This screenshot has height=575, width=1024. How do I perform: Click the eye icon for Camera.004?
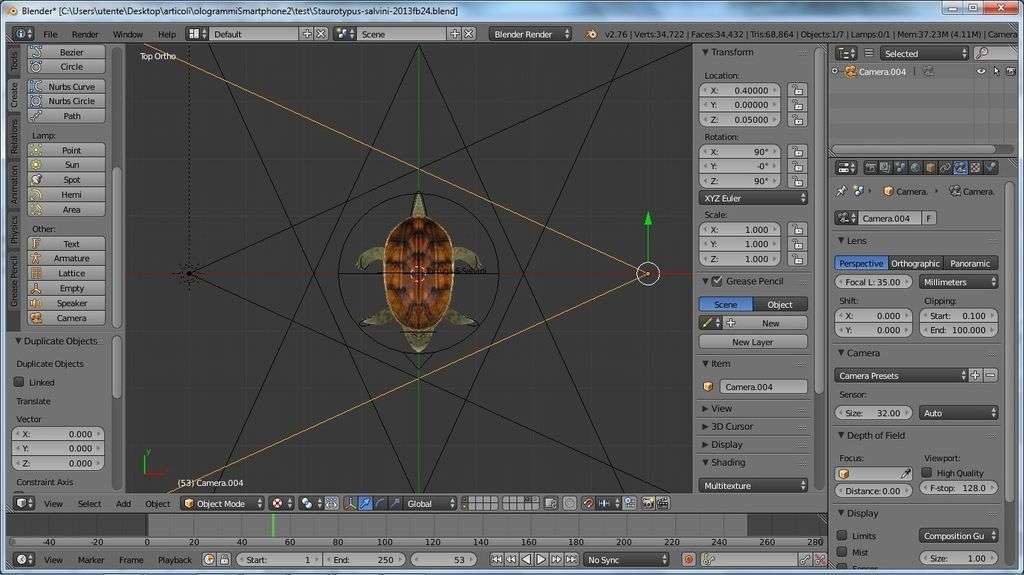[981, 71]
